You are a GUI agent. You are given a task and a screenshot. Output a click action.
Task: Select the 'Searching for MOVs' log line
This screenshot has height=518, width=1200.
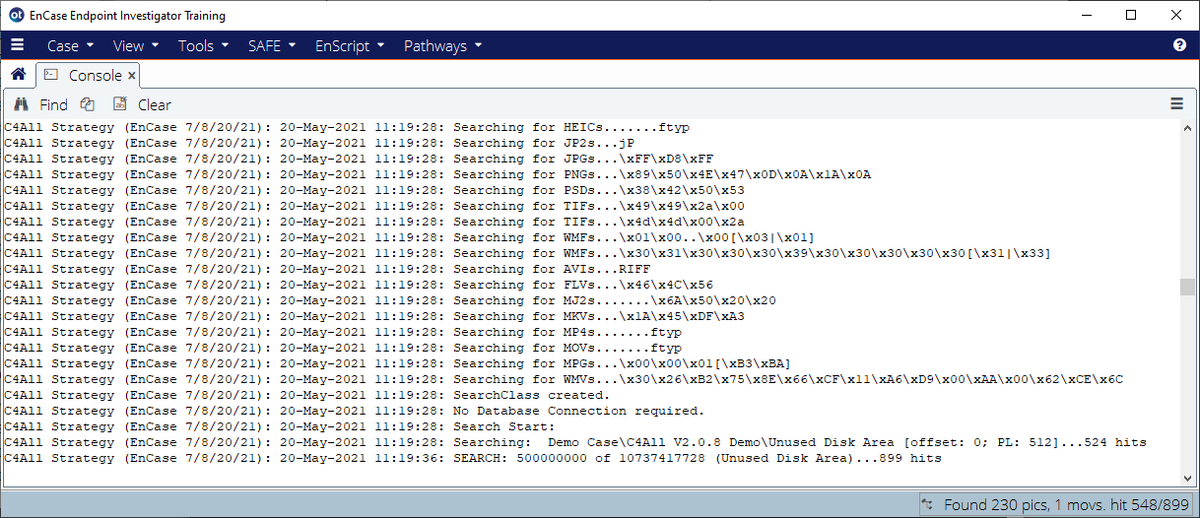pos(344,347)
